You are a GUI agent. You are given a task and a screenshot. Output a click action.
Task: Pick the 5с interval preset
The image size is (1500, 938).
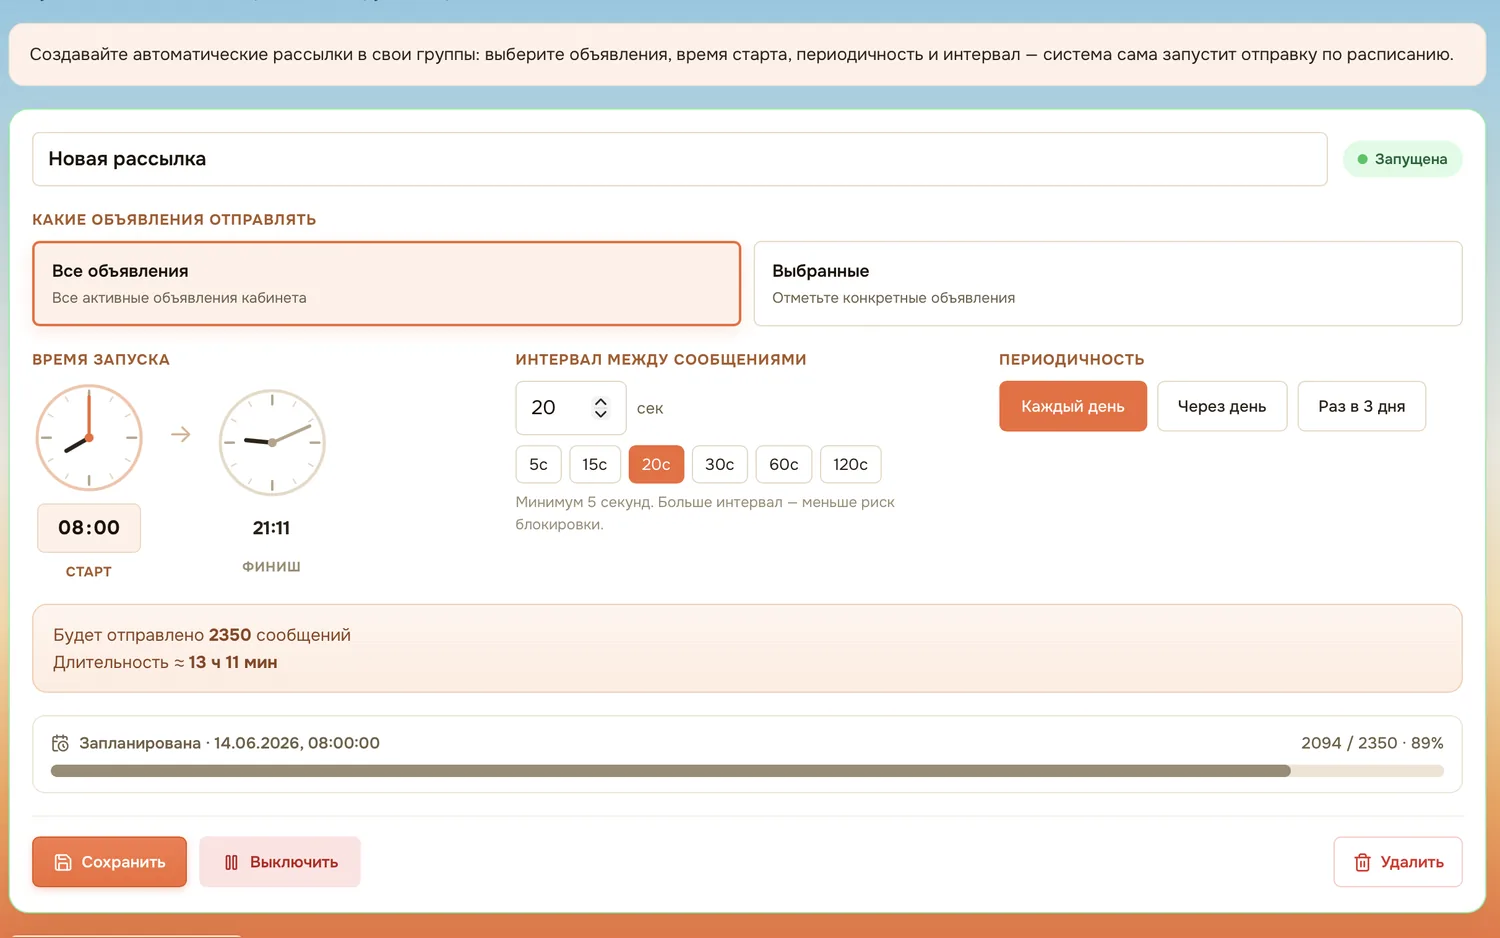click(538, 464)
